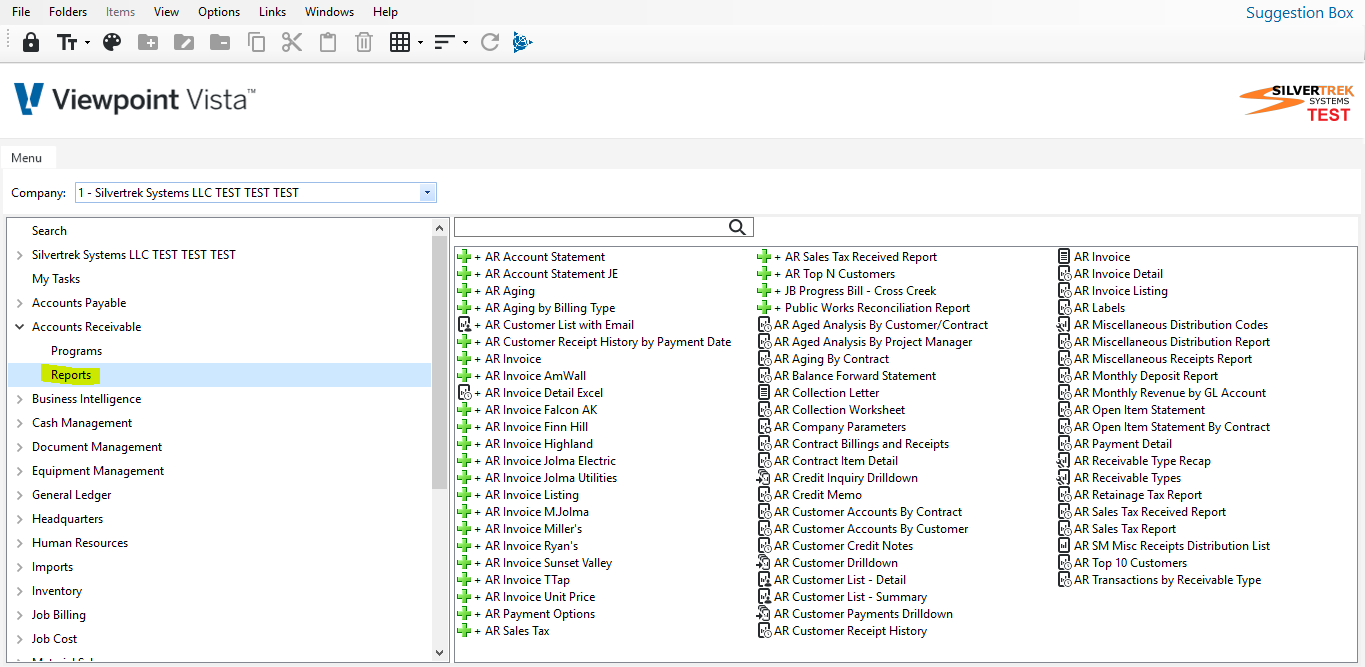Click the grid view icon

(x=400, y=42)
